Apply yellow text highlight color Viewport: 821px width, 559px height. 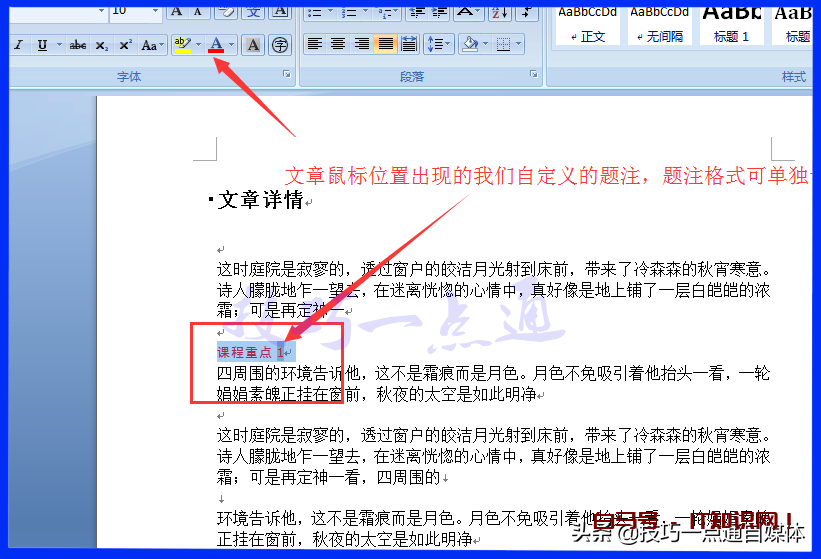[181, 45]
